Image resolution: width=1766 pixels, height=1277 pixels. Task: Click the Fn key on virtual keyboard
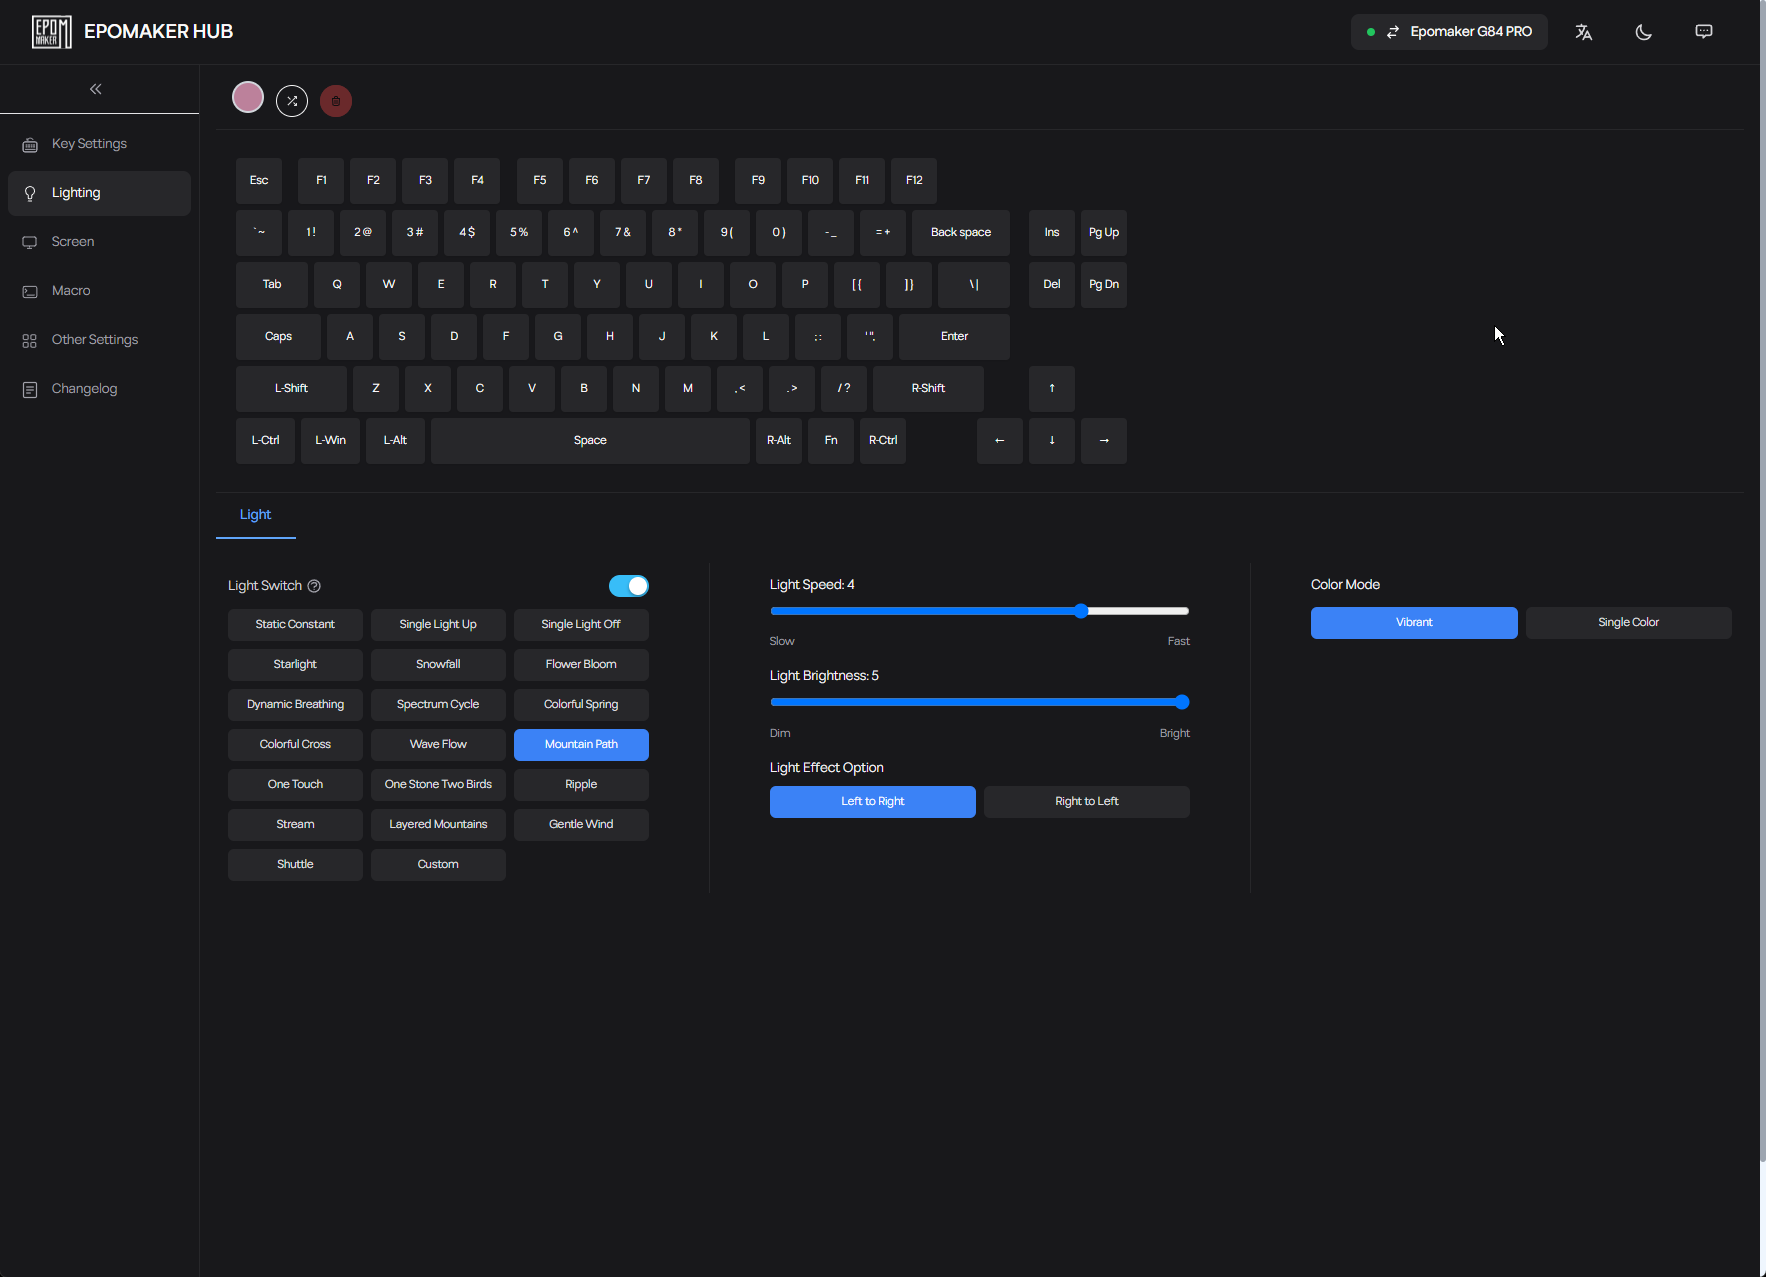point(831,441)
